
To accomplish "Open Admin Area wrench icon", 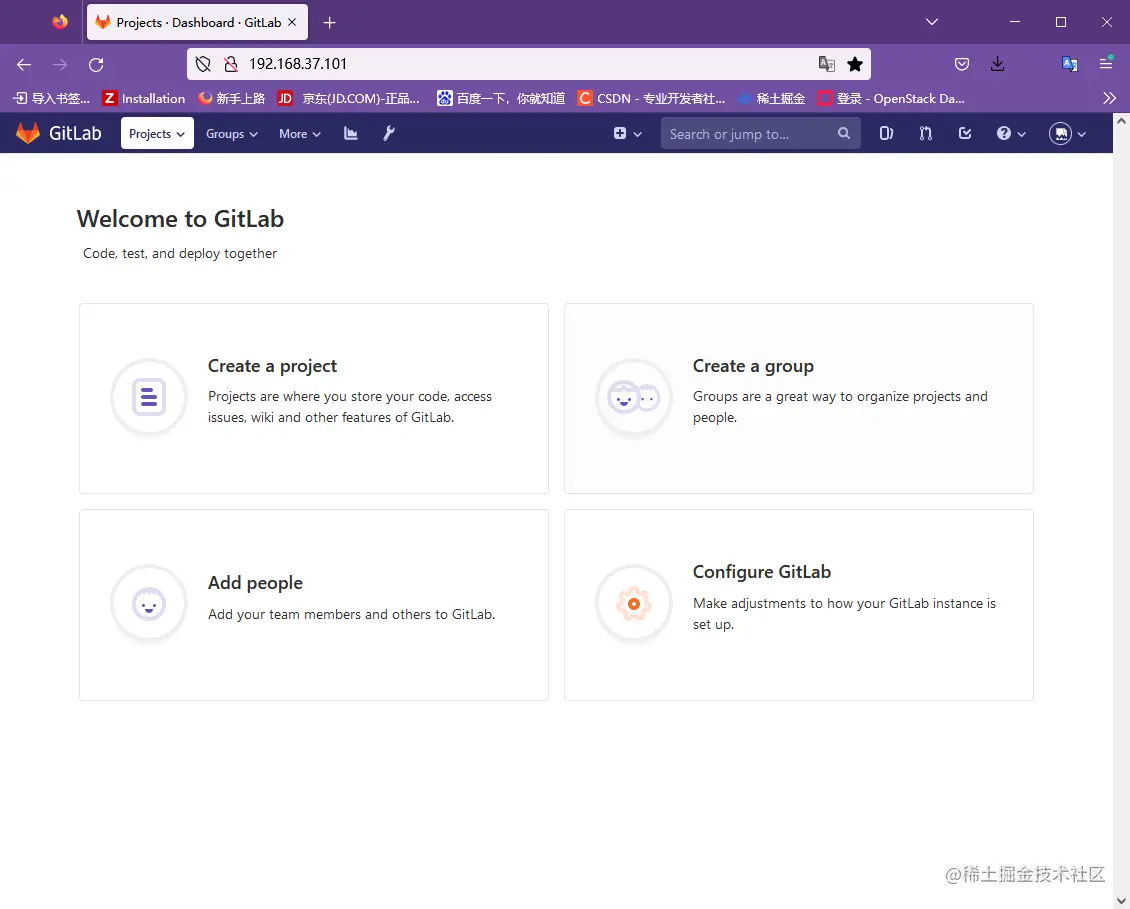I will tap(389, 133).
